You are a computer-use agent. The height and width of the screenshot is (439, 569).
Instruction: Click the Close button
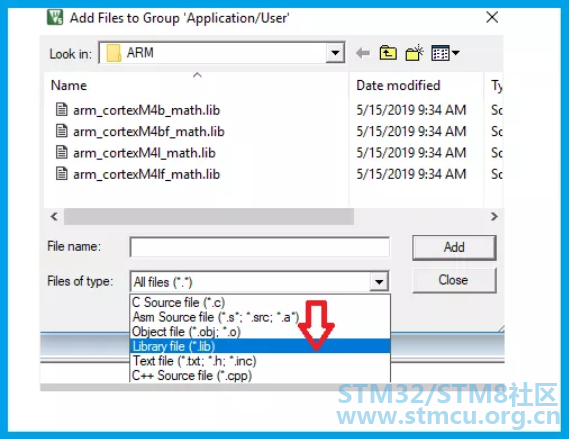(454, 280)
